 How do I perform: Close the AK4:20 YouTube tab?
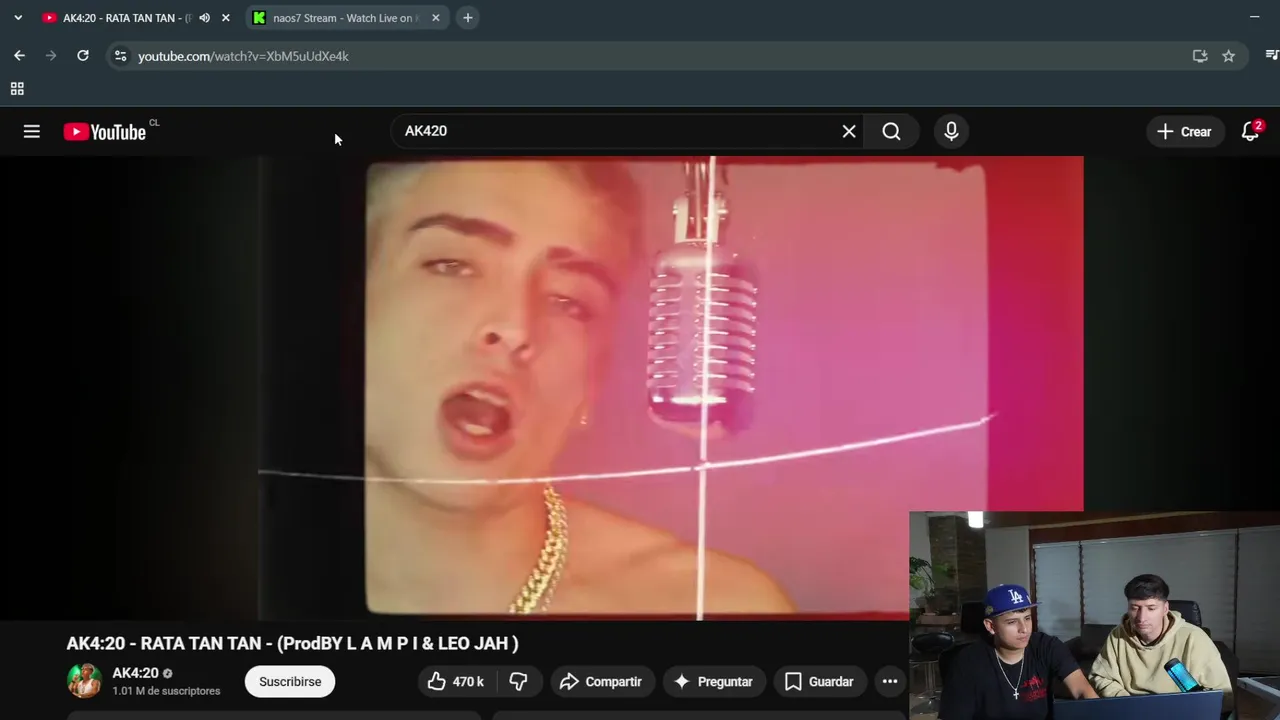(x=225, y=18)
